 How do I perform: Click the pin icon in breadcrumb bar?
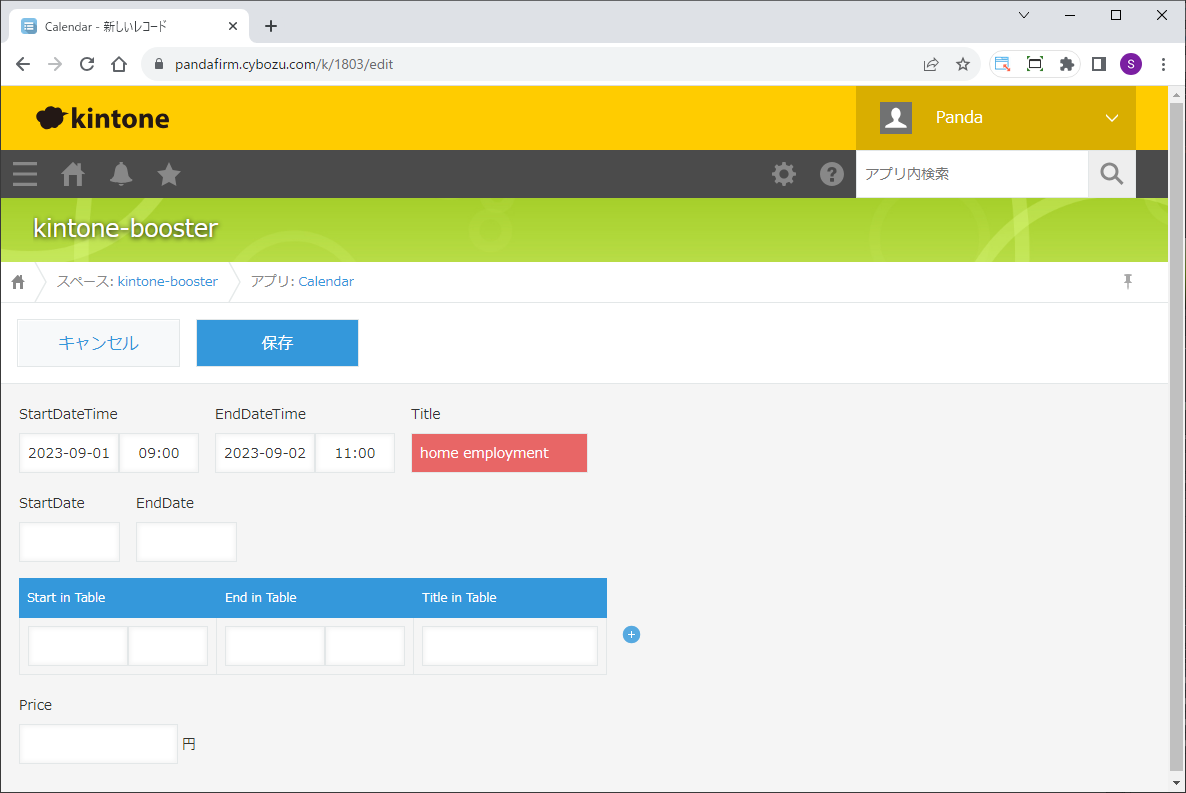tap(1128, 281)
